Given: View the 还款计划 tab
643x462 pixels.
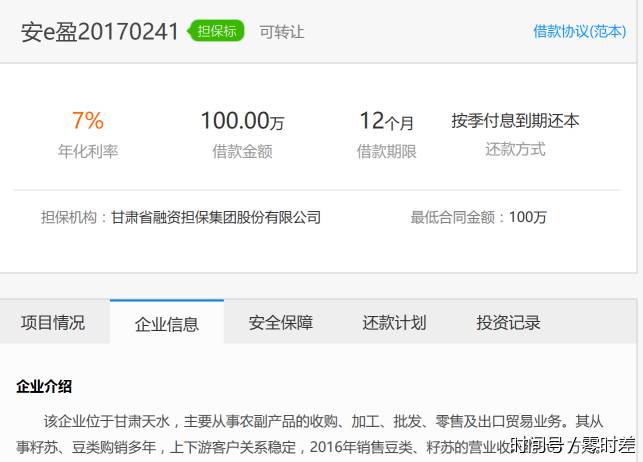Looking at the screenshot, I should [394, 323].
